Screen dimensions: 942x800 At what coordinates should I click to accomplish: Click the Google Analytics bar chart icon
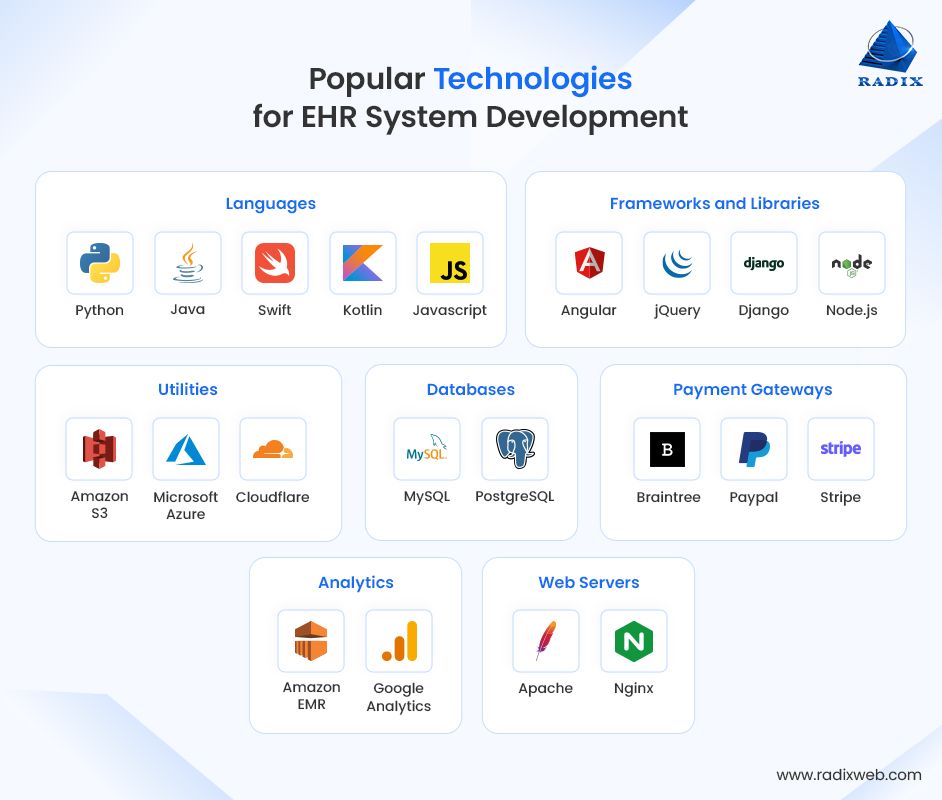pyautogui.click(x=399, y=641)
